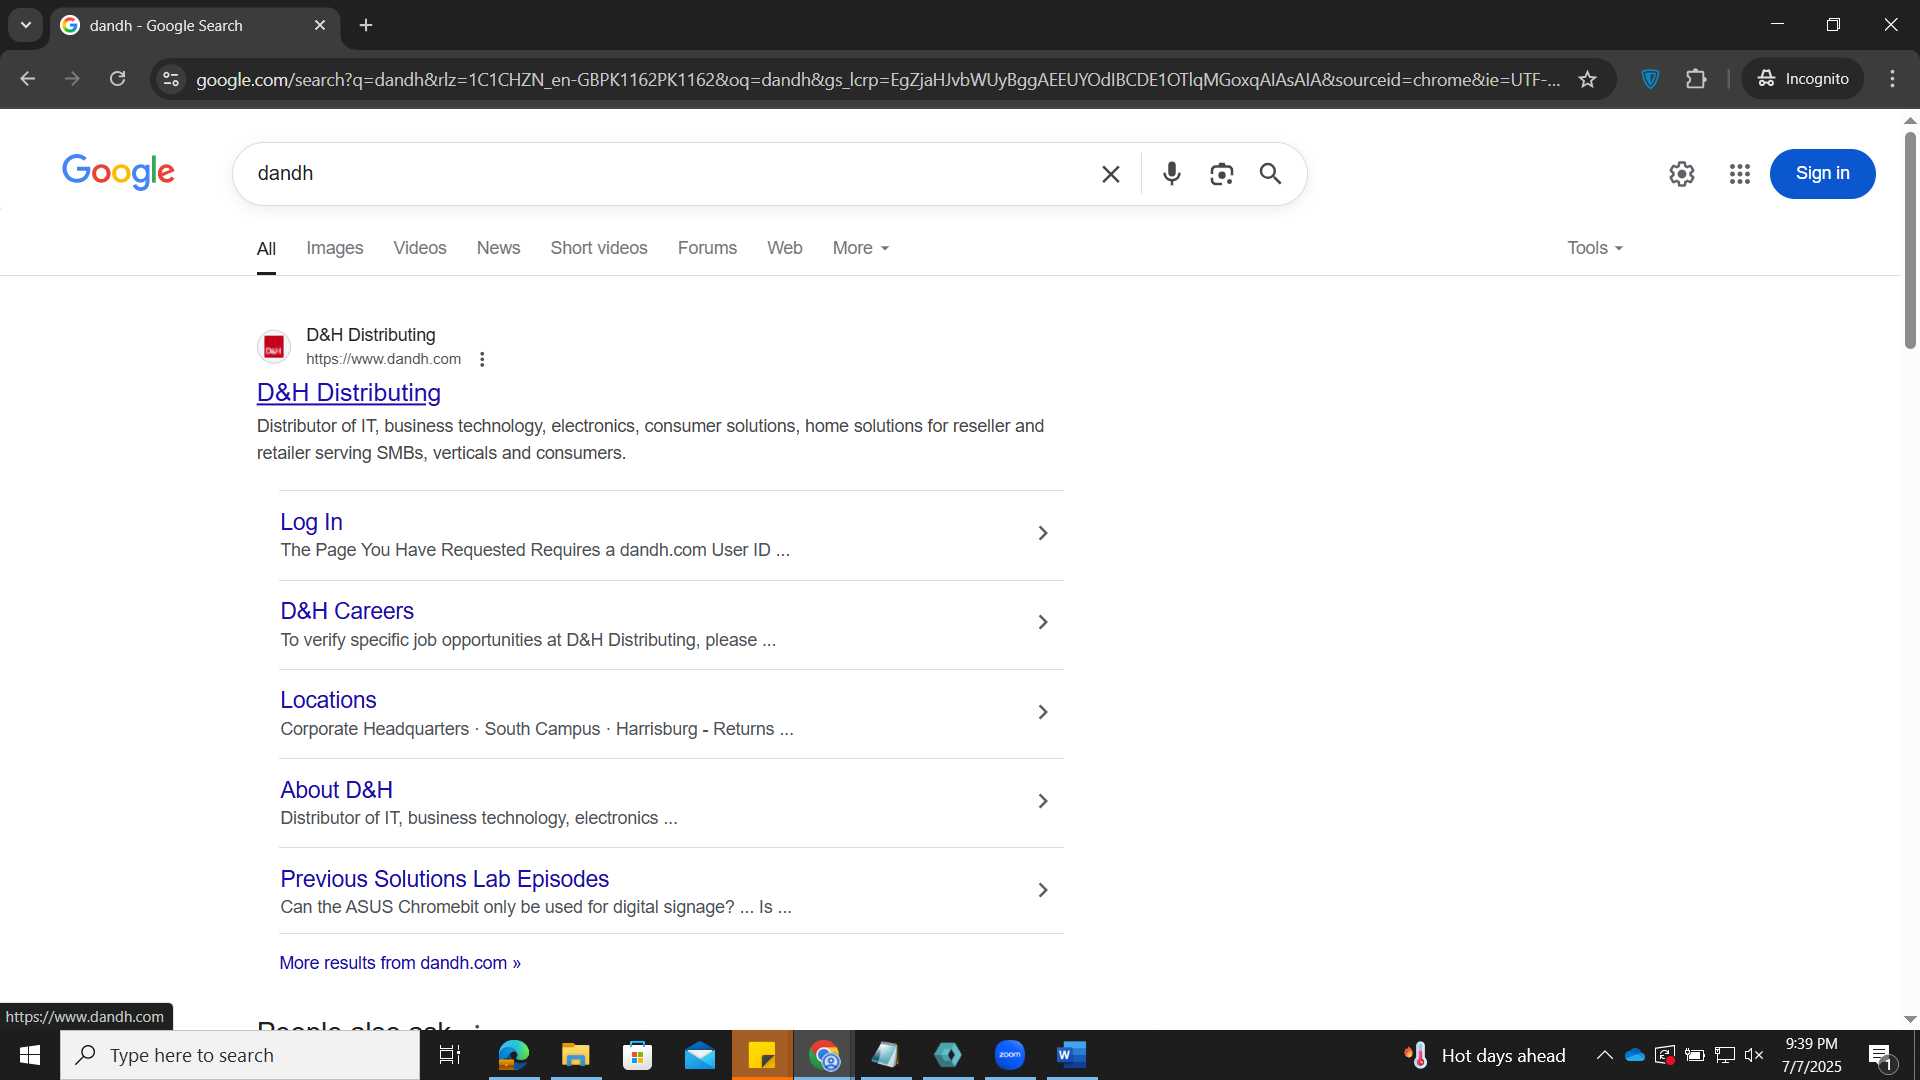Click the page vertical scrollbar thumb
The image size is (1920, 1080).
click(1910, 240)
